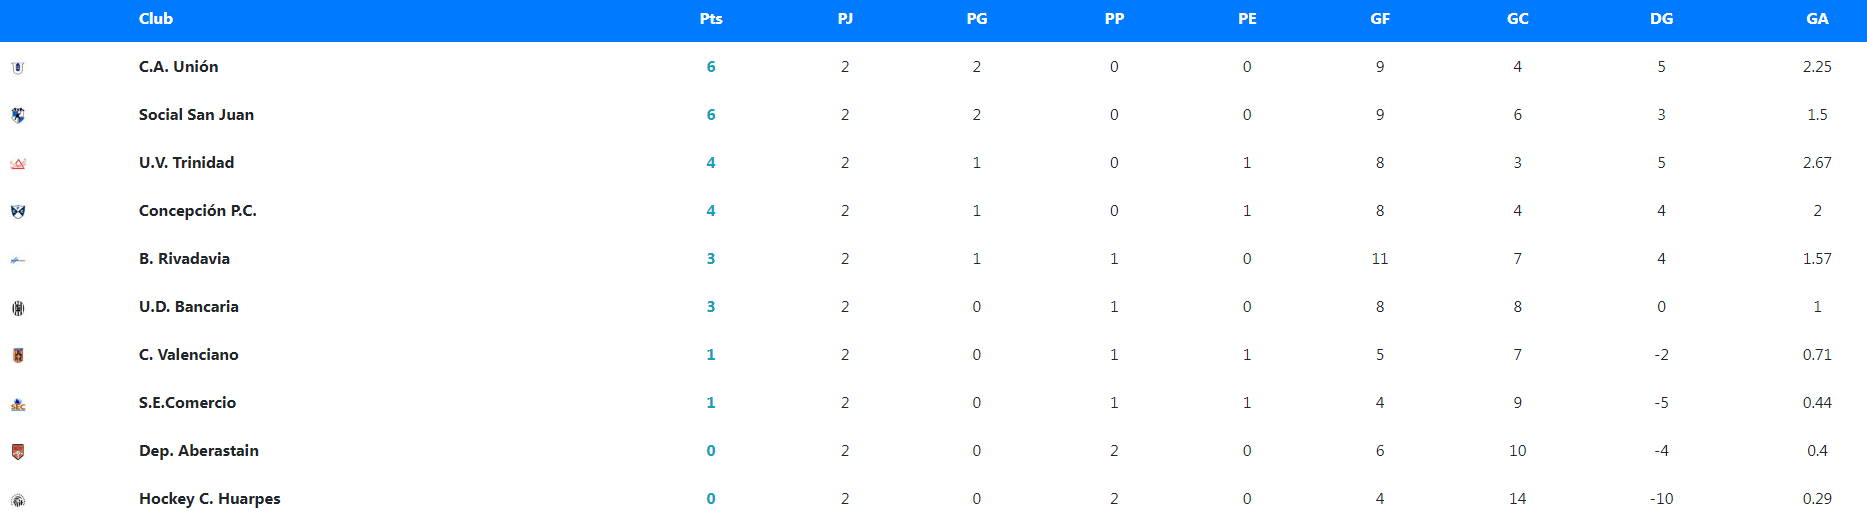Click the U.V. Trinidad crest icon

click(x=18, y=164)
